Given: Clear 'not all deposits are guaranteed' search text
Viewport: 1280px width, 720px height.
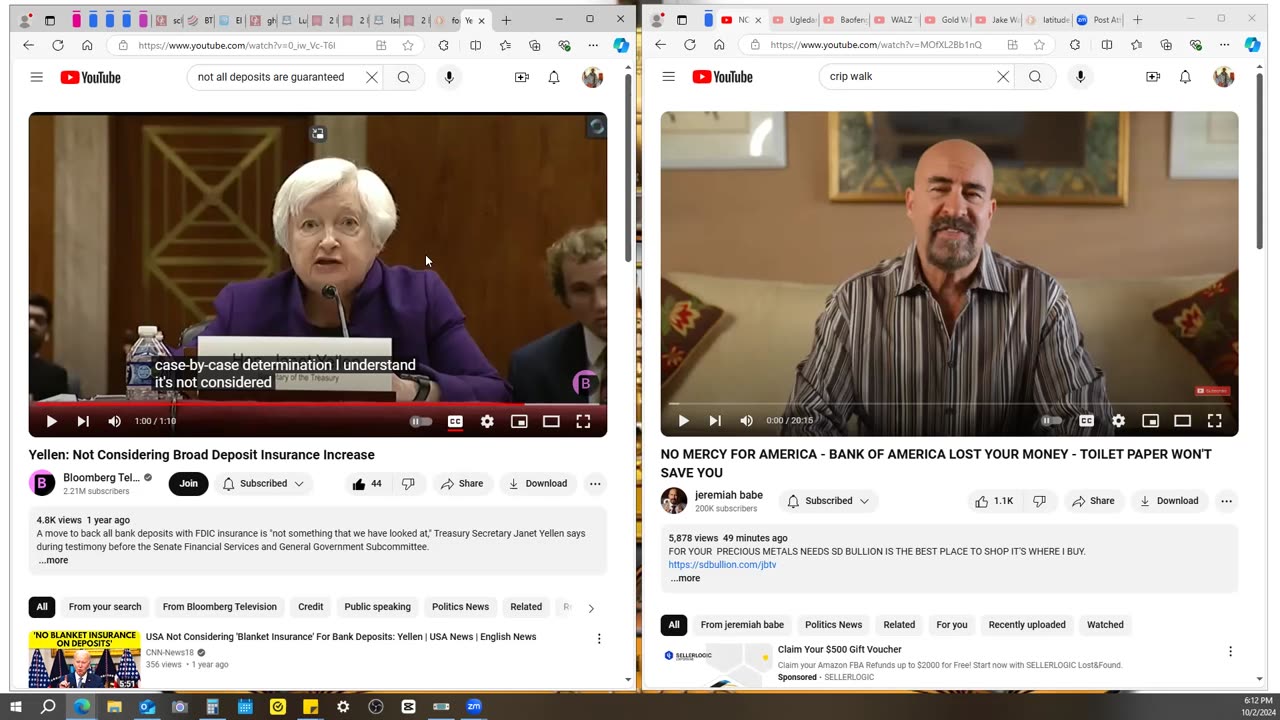Looking at the screenshot, I should [371, 77].
